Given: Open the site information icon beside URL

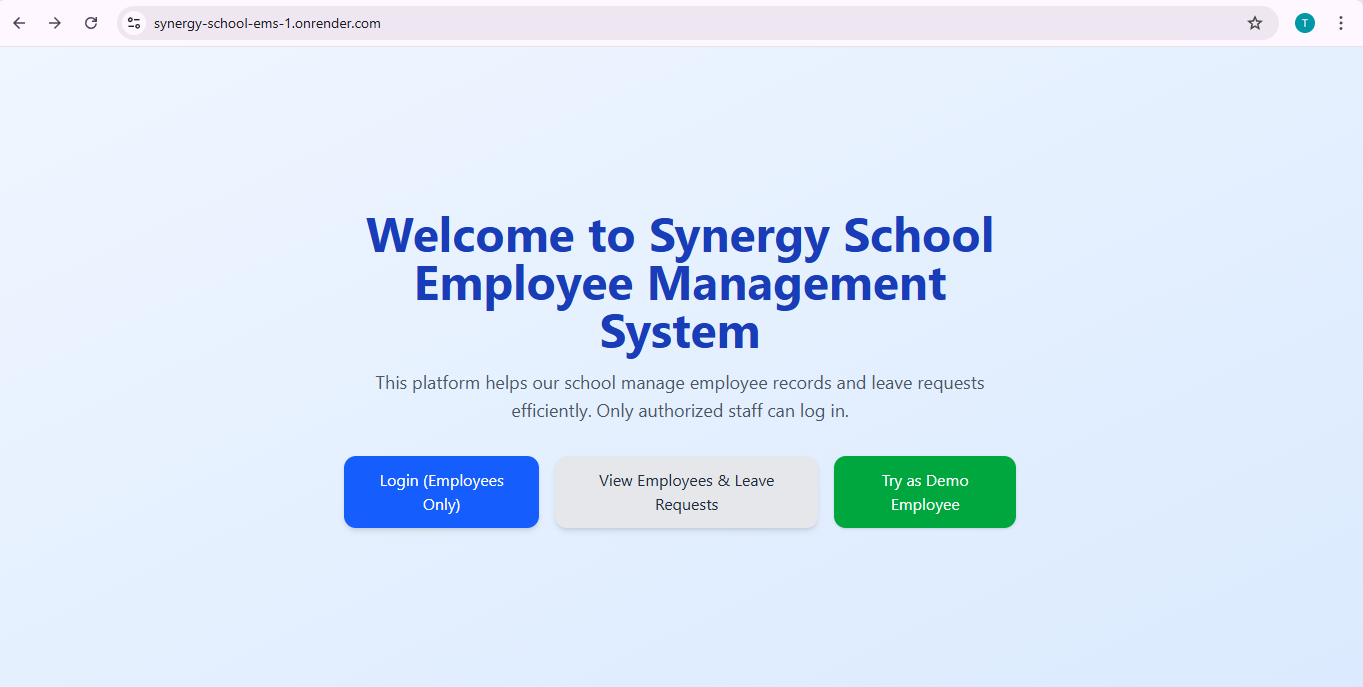Looking at the screenshot, I should 134,23.
